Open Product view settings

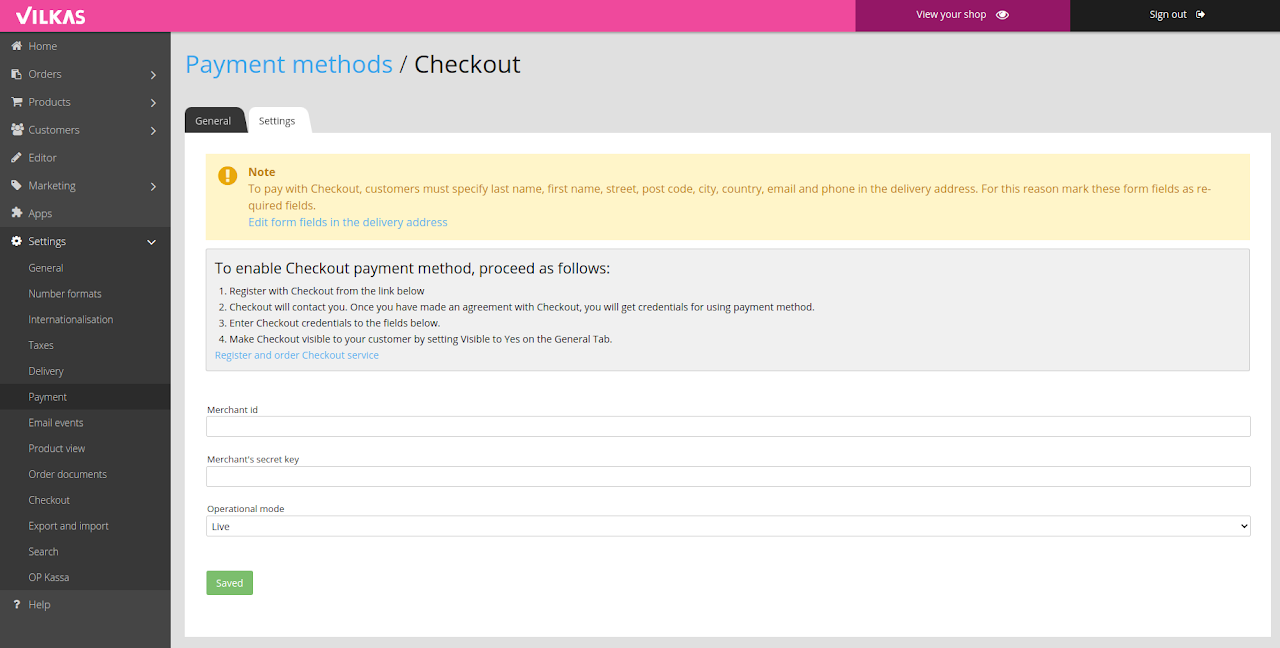[57, 449]
